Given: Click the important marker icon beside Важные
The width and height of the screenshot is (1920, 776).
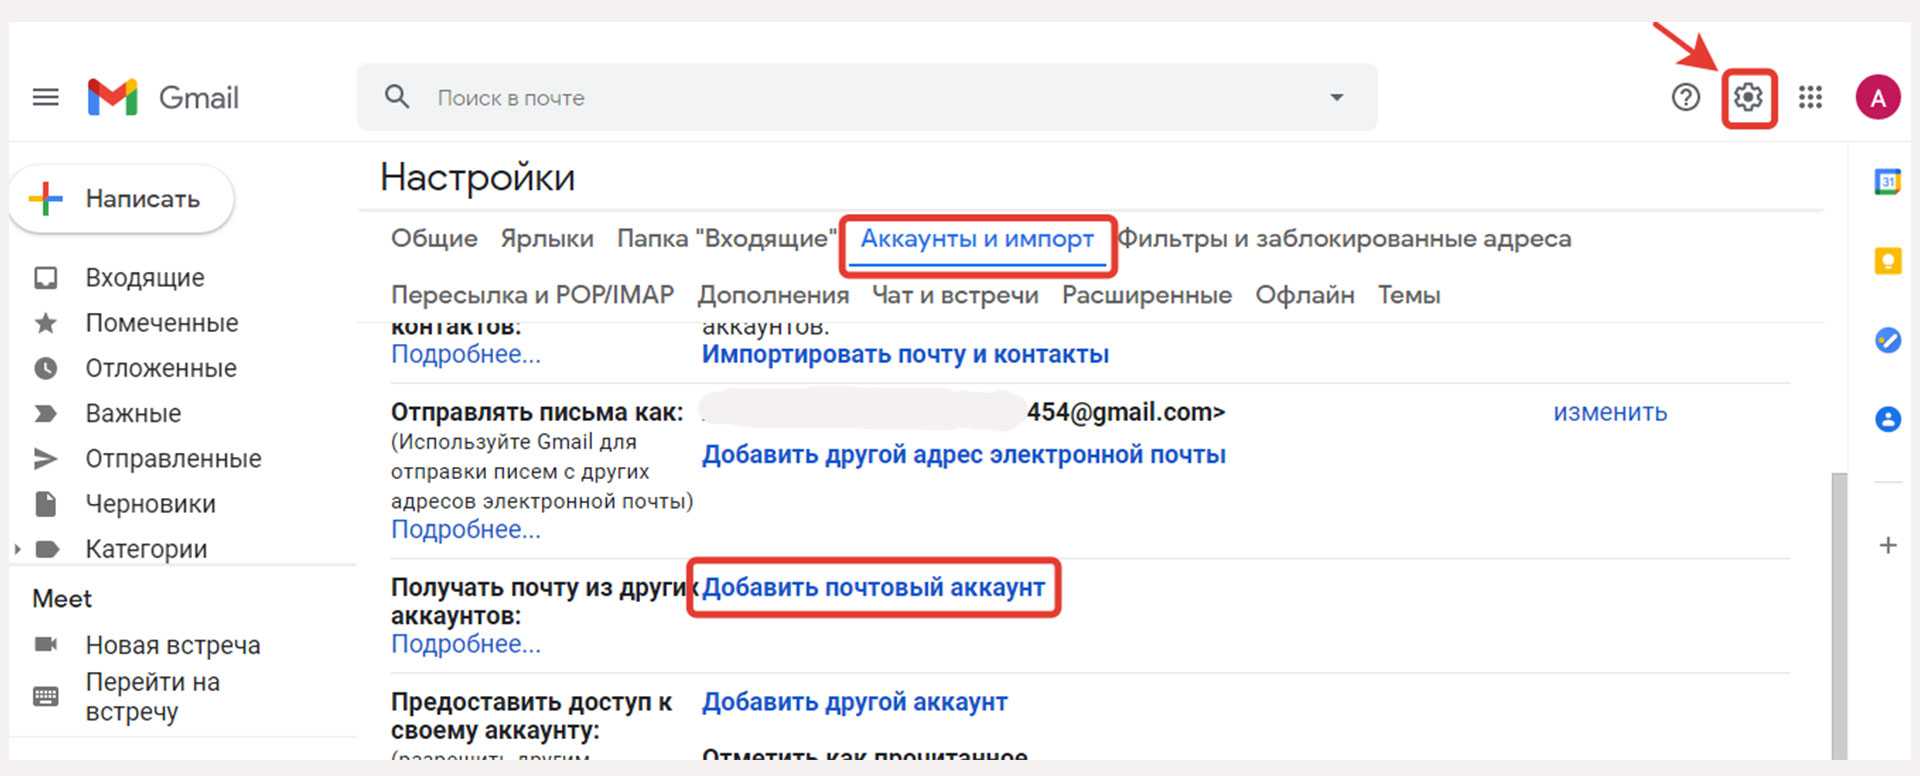Looking at the screenshot, I should pyautogui.click(x=45, y=413).
